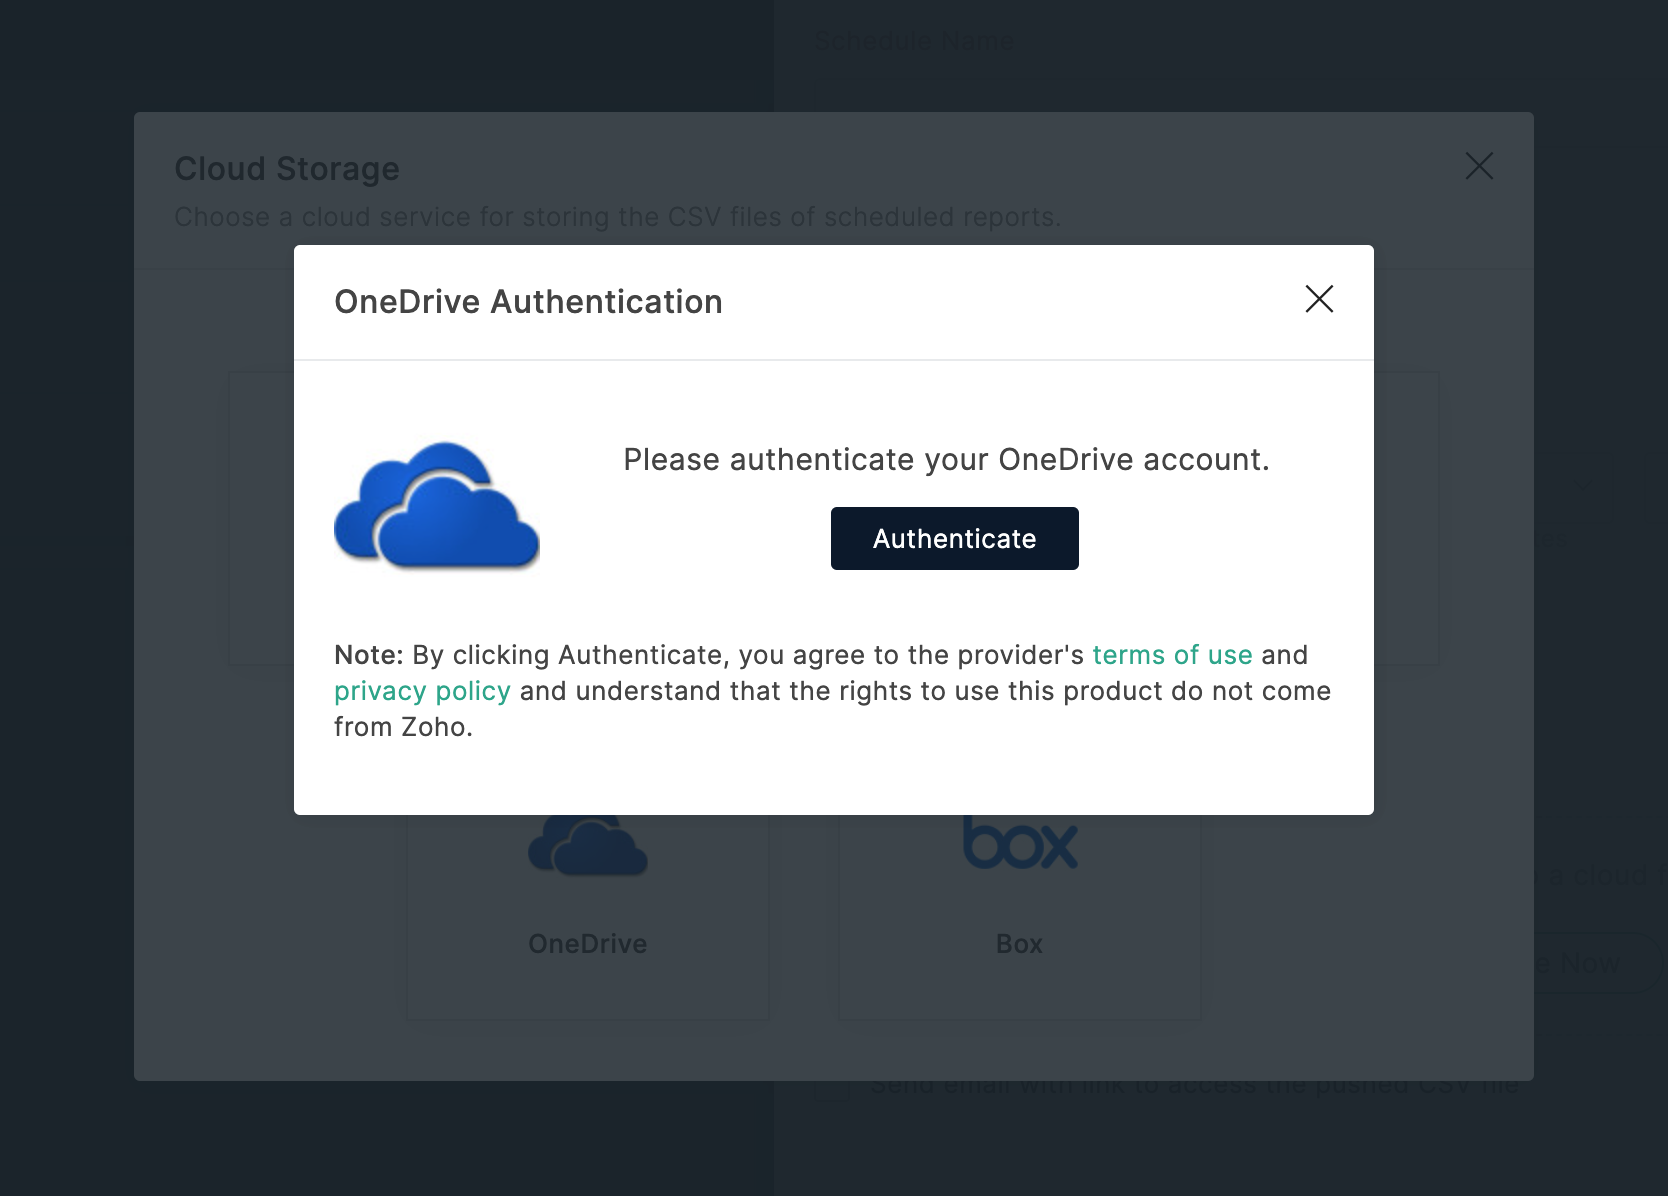Click the 'Please authenticate your OneDrive account.' text

click(946, 460)
